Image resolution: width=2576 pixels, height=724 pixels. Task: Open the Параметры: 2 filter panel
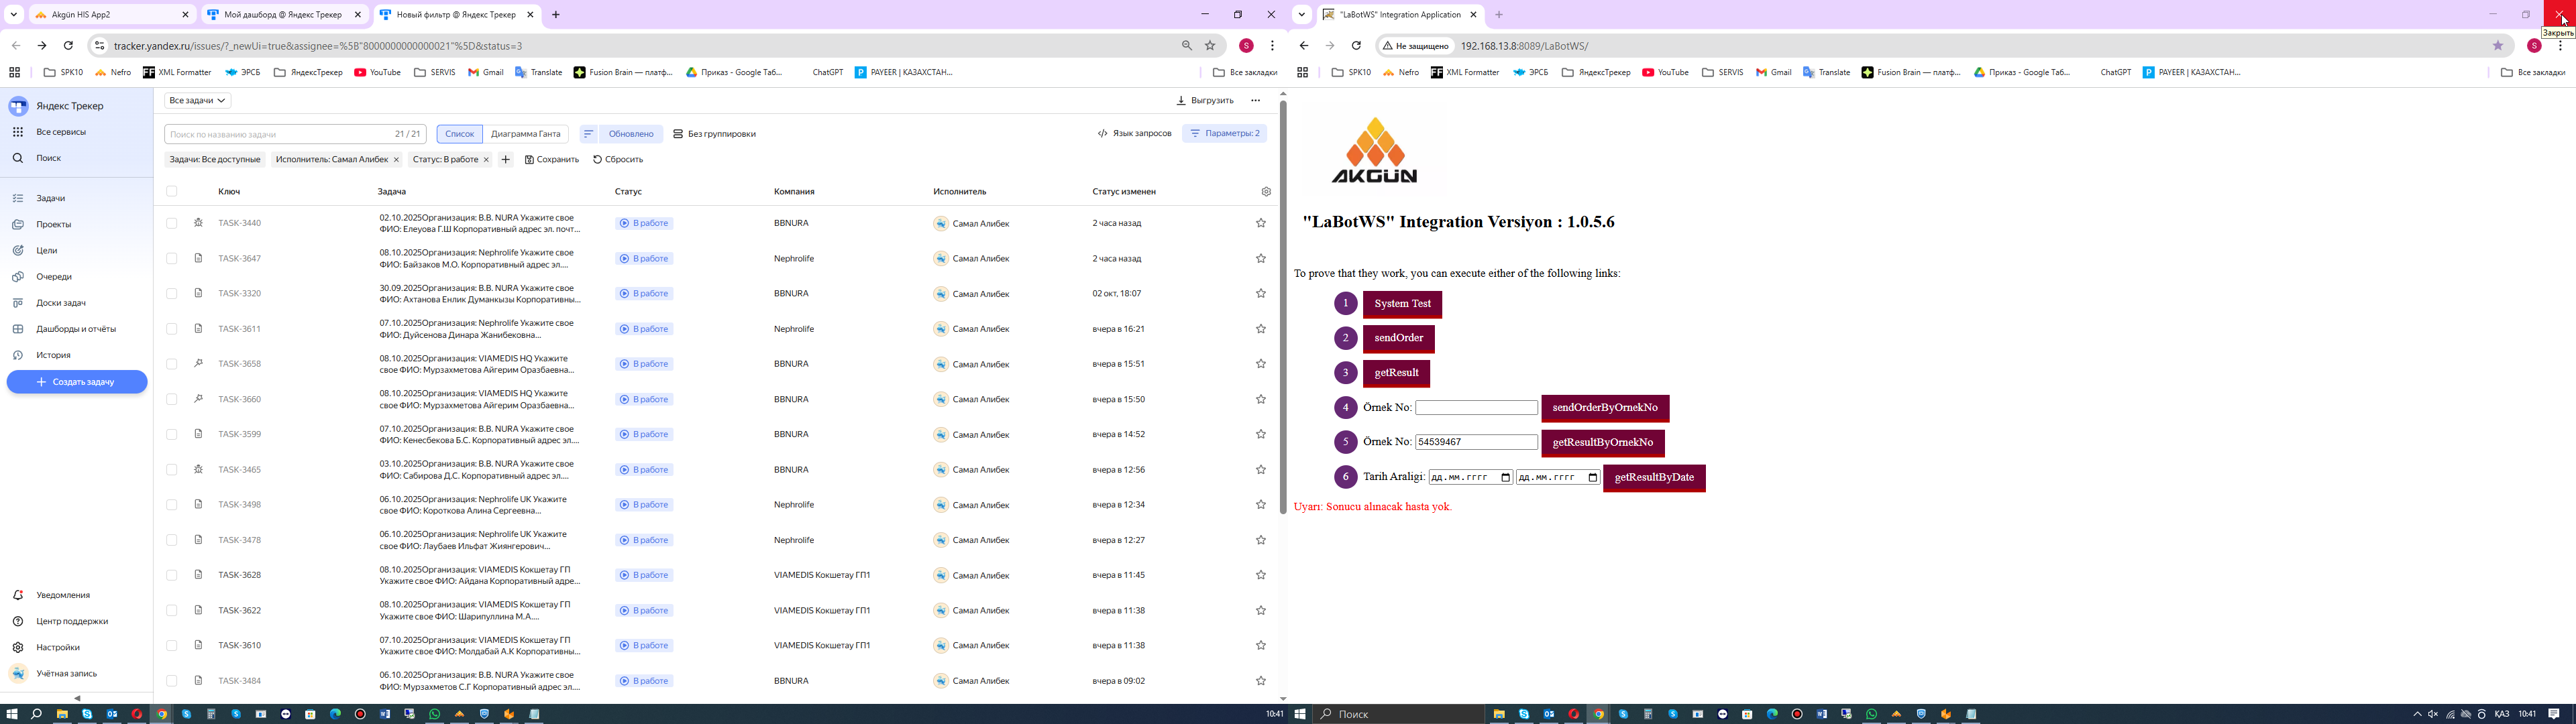(1224, 134)
